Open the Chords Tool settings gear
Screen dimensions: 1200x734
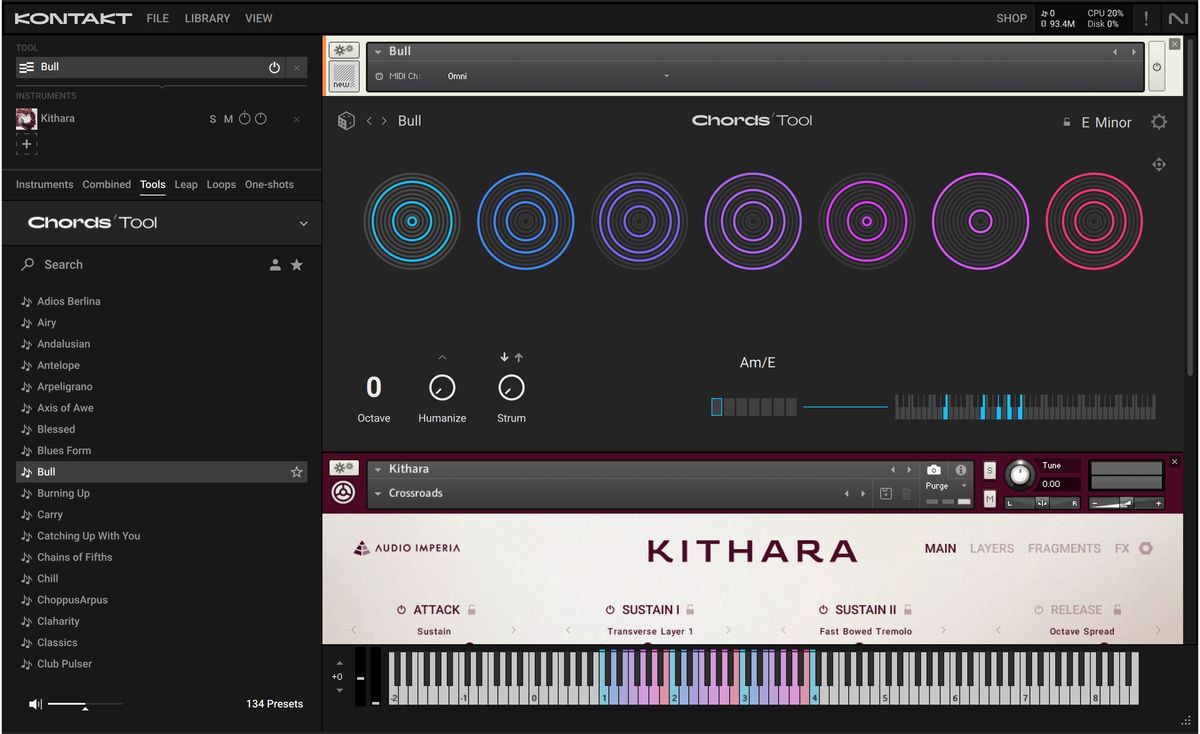pos(1158,121)
